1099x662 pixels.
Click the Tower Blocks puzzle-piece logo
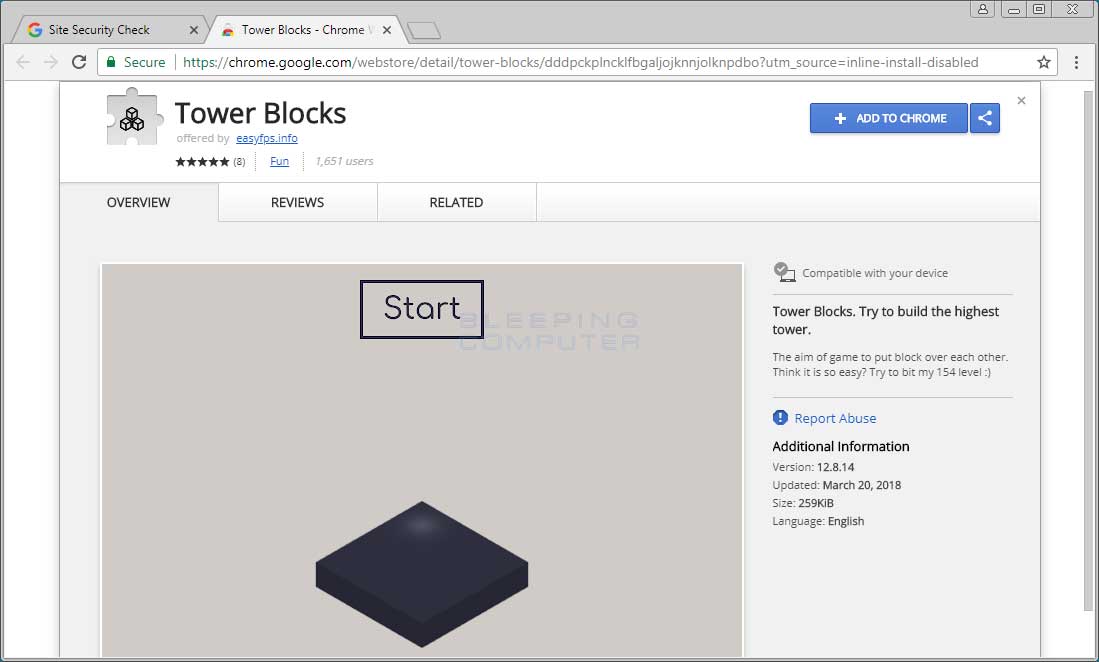click(131, 119)
